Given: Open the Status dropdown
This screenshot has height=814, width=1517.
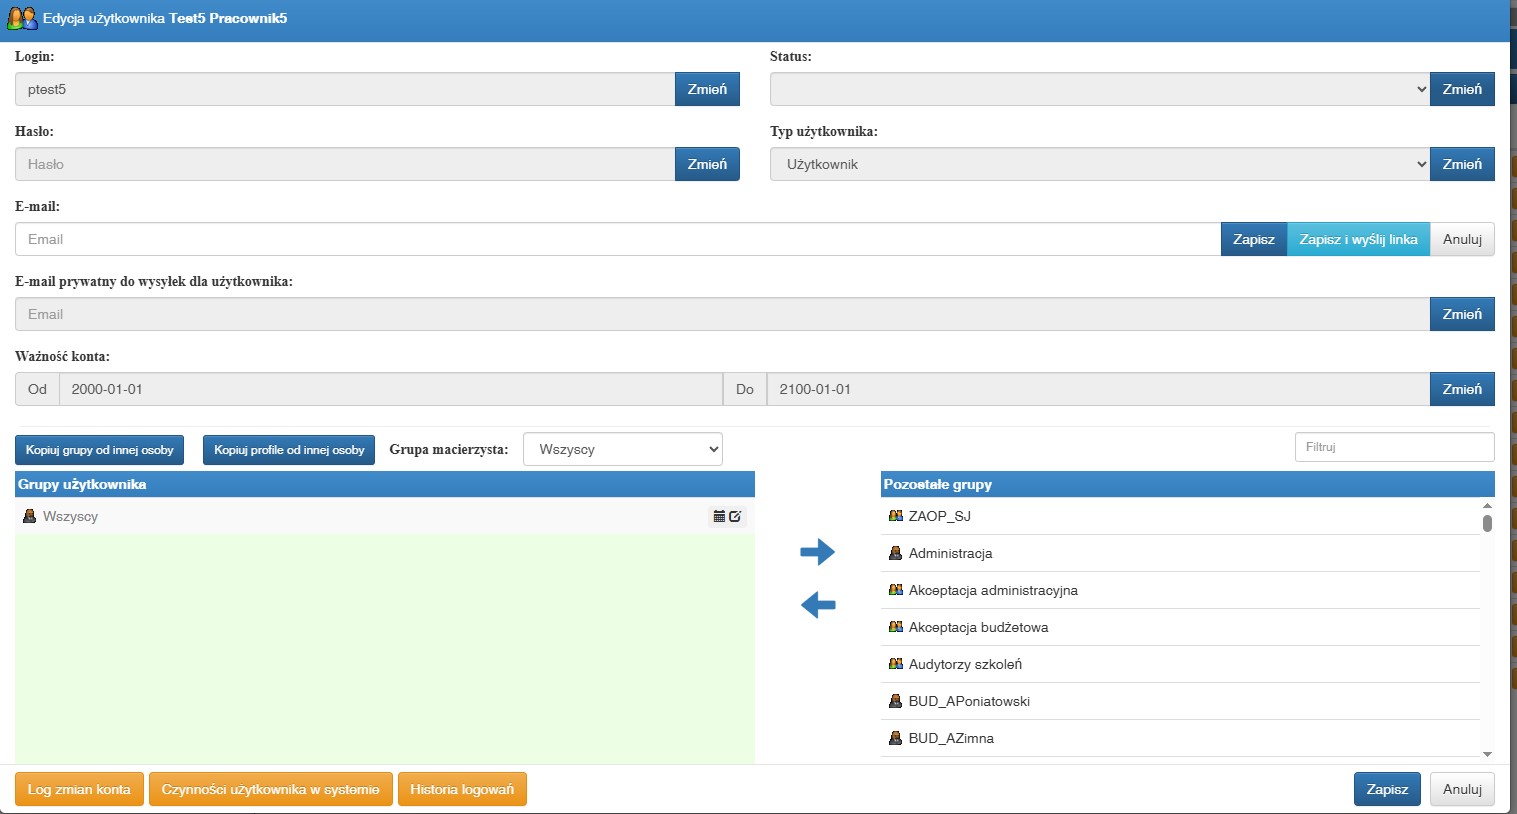Looking at the screenshot, I should (1100, 89).
